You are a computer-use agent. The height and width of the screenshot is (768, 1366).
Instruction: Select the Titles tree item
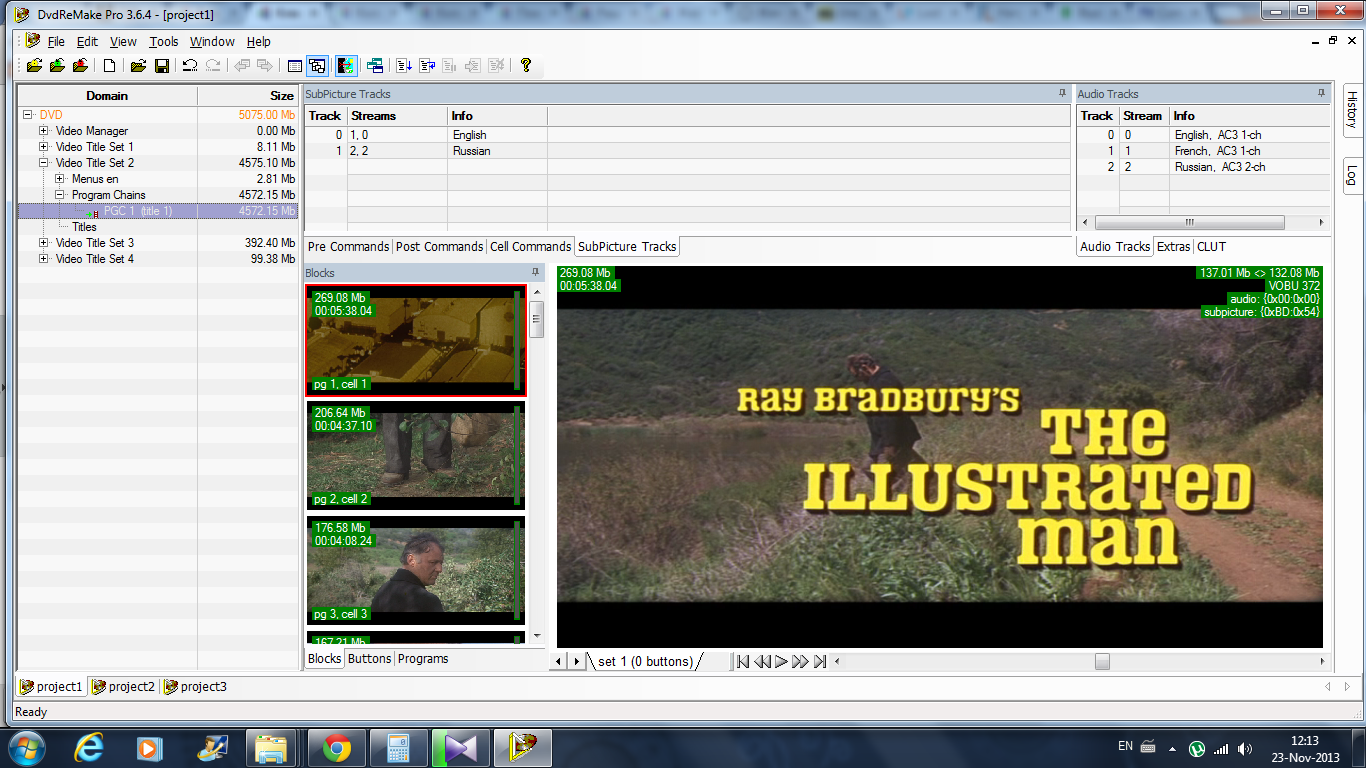pos(85,227)
